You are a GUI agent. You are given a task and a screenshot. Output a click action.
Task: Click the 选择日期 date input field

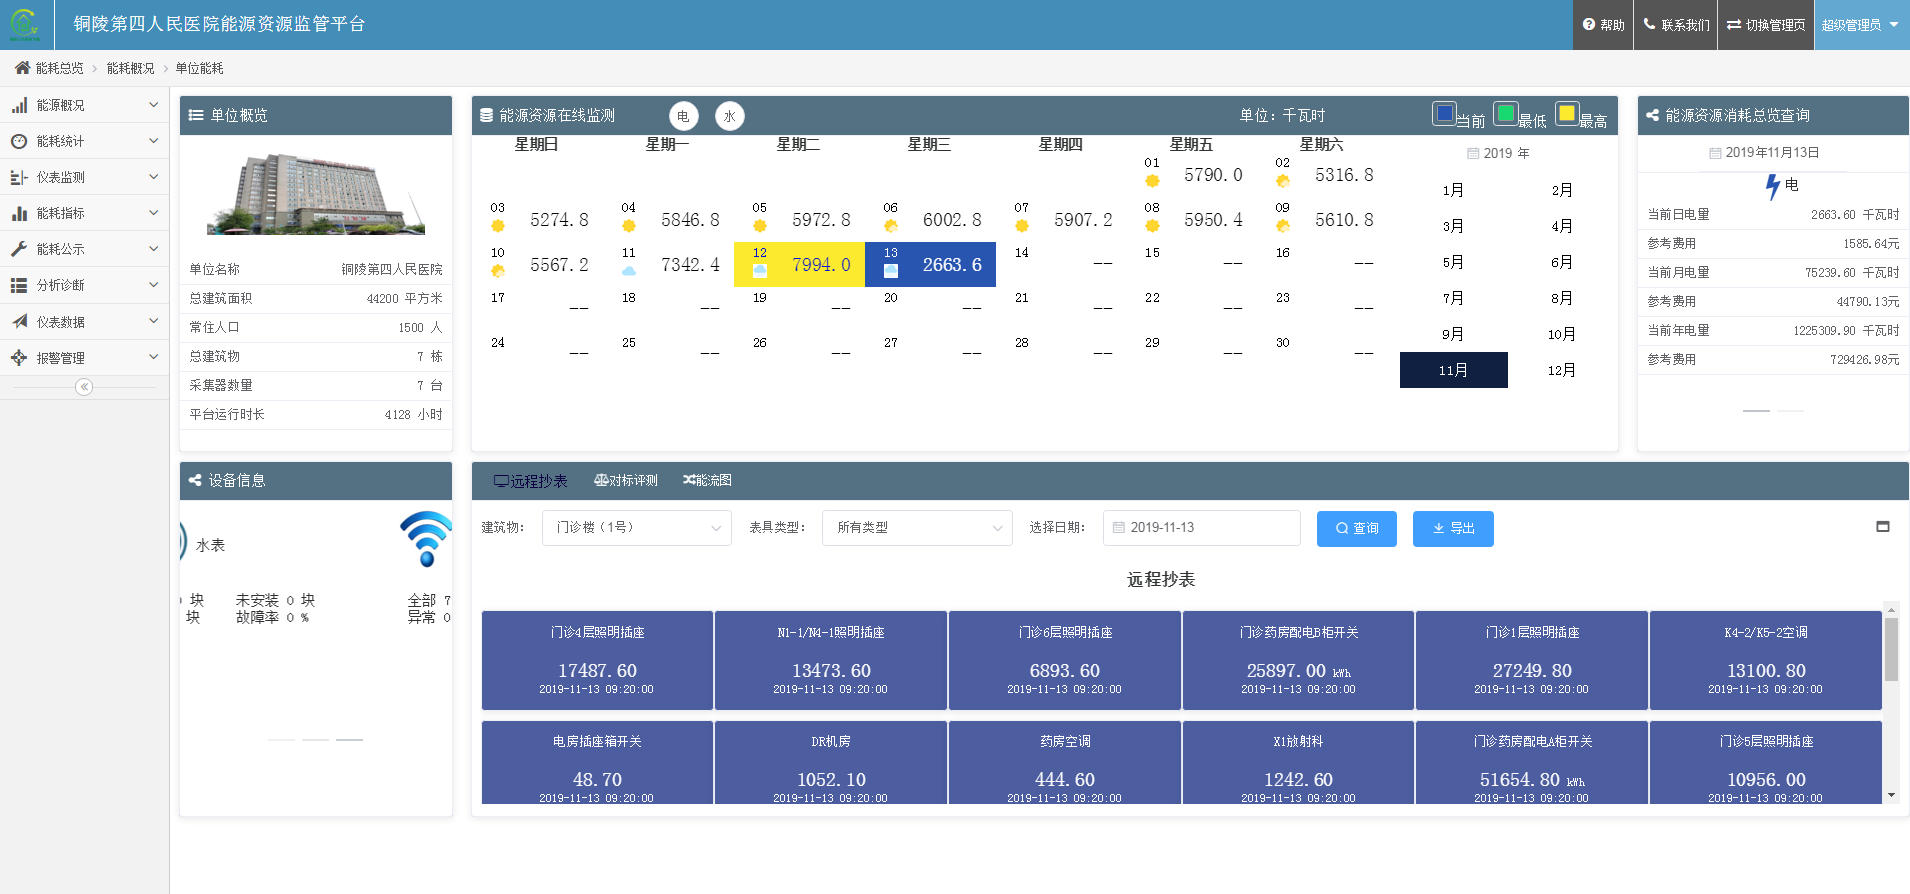point(1201,528)
